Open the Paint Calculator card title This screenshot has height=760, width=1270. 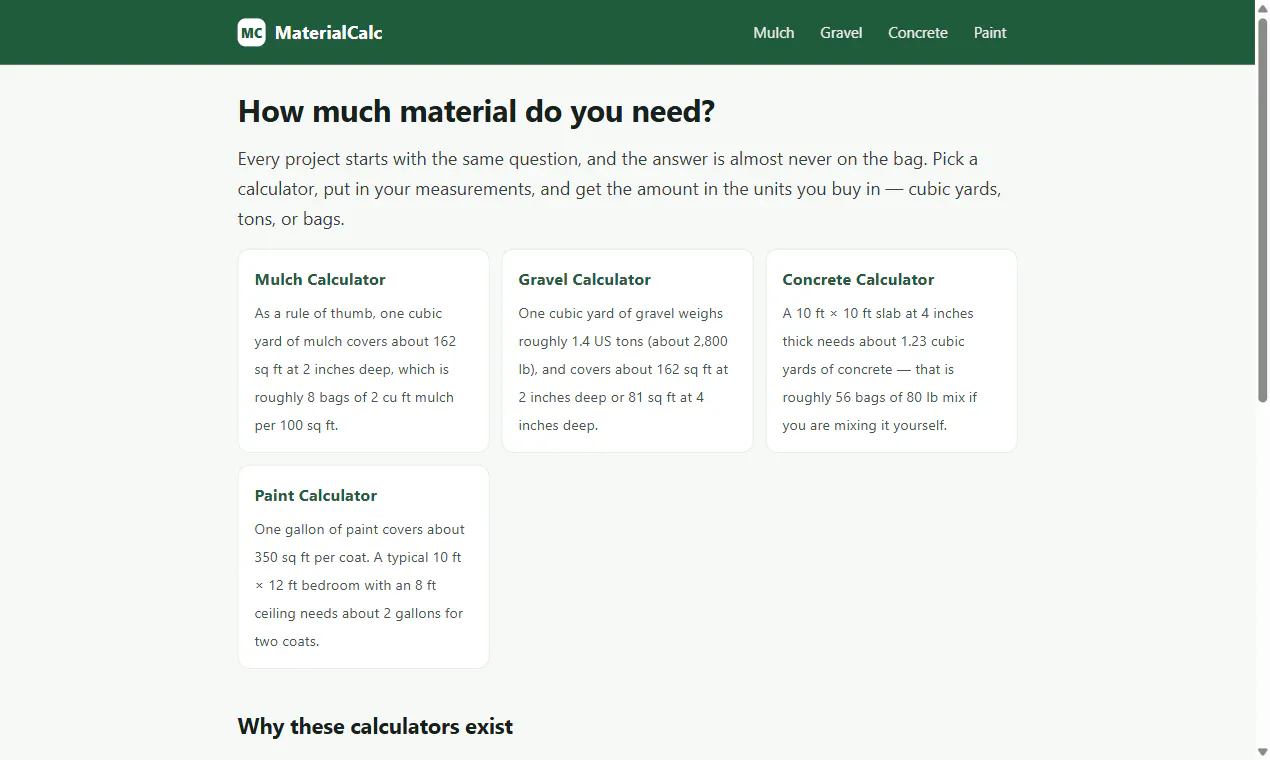coord(316,496)
